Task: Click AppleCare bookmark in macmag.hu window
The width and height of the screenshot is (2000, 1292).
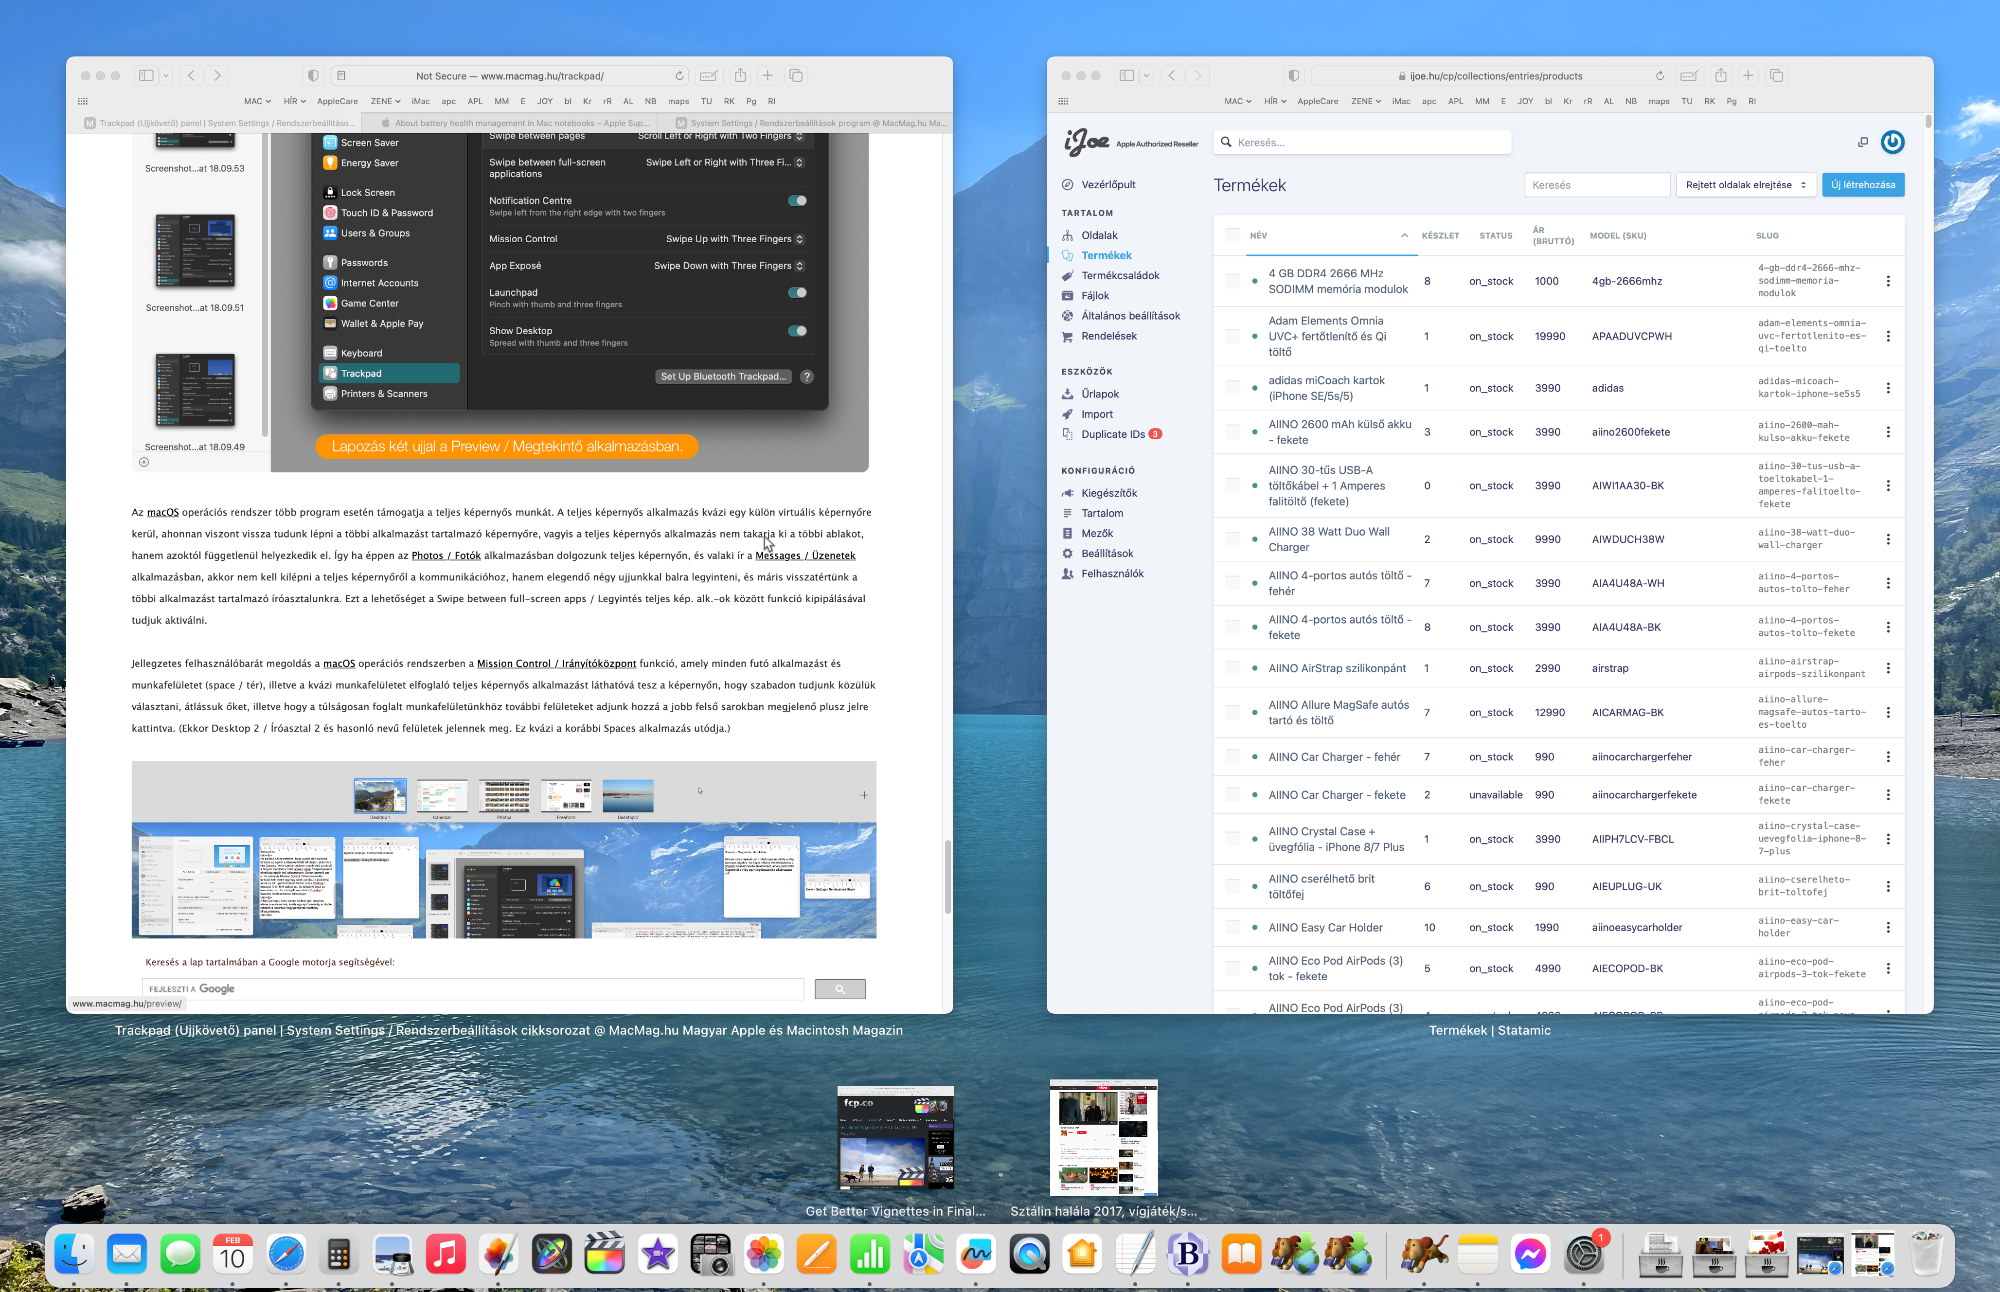Action: (337, 101)
